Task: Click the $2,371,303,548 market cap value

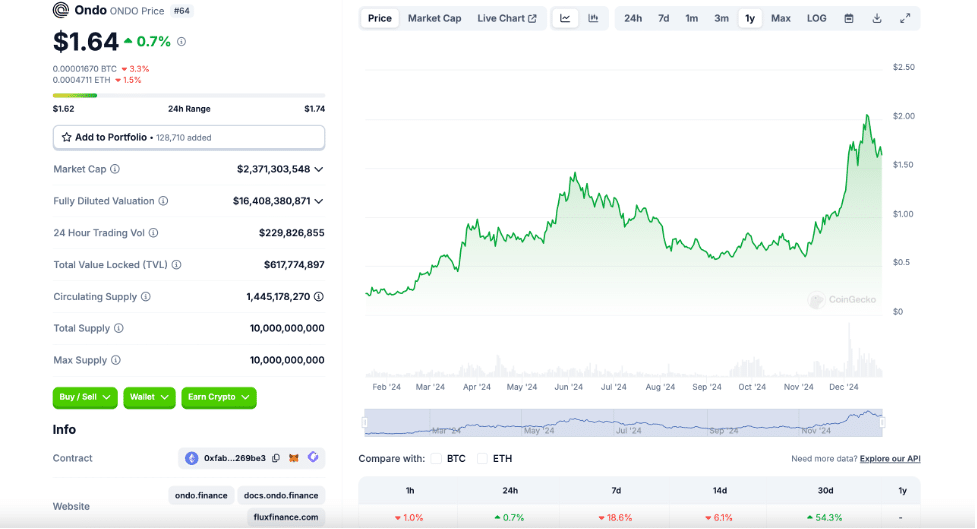Action: (x=274, y=169)
